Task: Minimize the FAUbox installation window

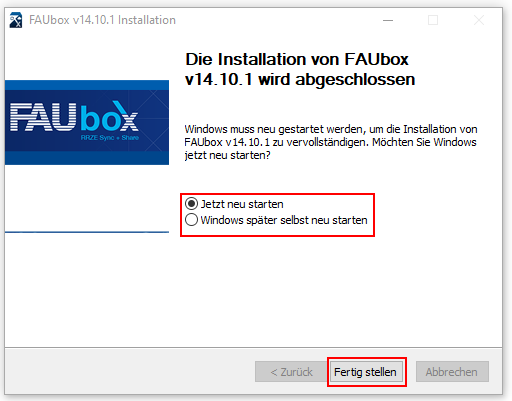Action: coord(388,20)
